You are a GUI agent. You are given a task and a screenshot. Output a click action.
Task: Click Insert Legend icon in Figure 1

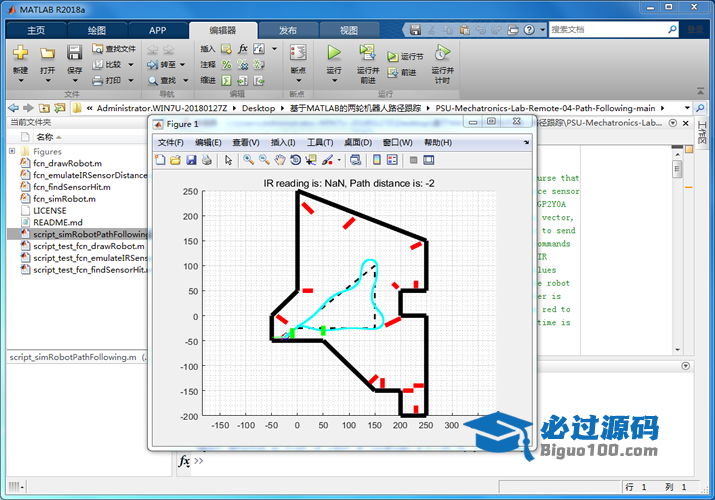pyautogui.click(x=392, y=160)
